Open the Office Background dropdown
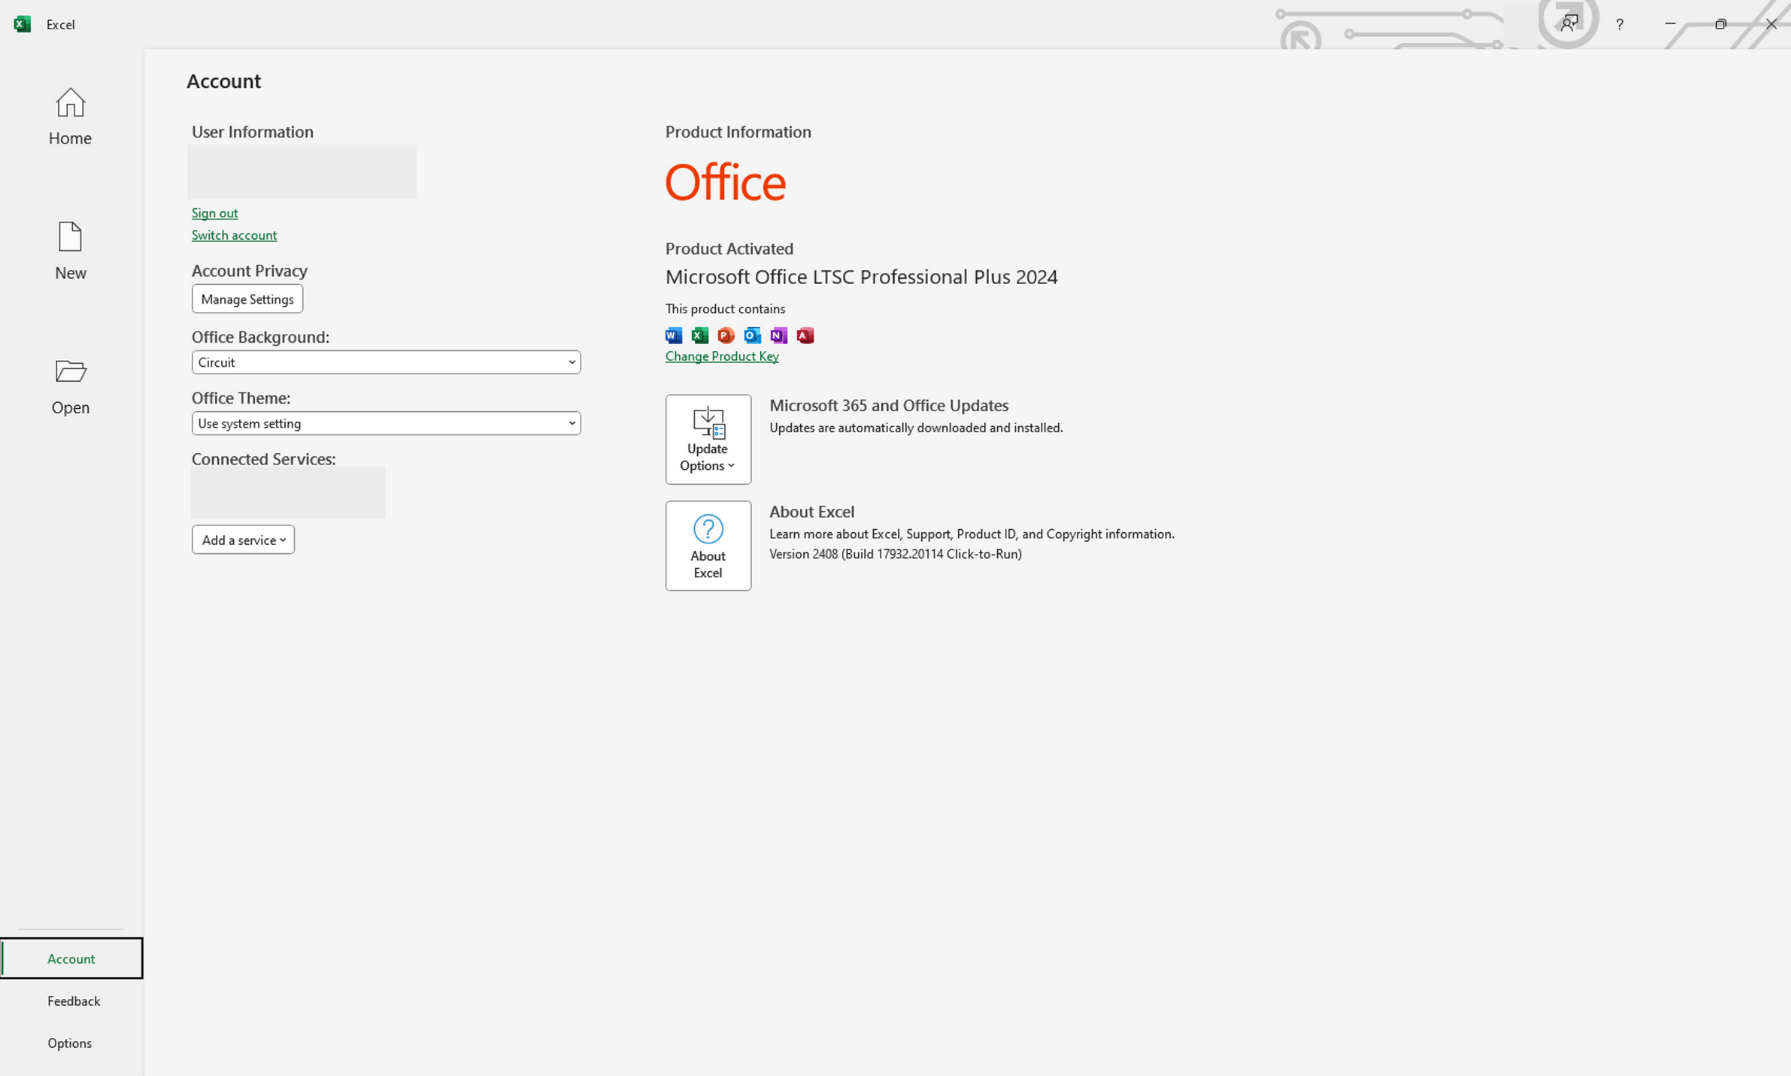The width and height of the screenshot is (1791, 1076). (385, 363)
